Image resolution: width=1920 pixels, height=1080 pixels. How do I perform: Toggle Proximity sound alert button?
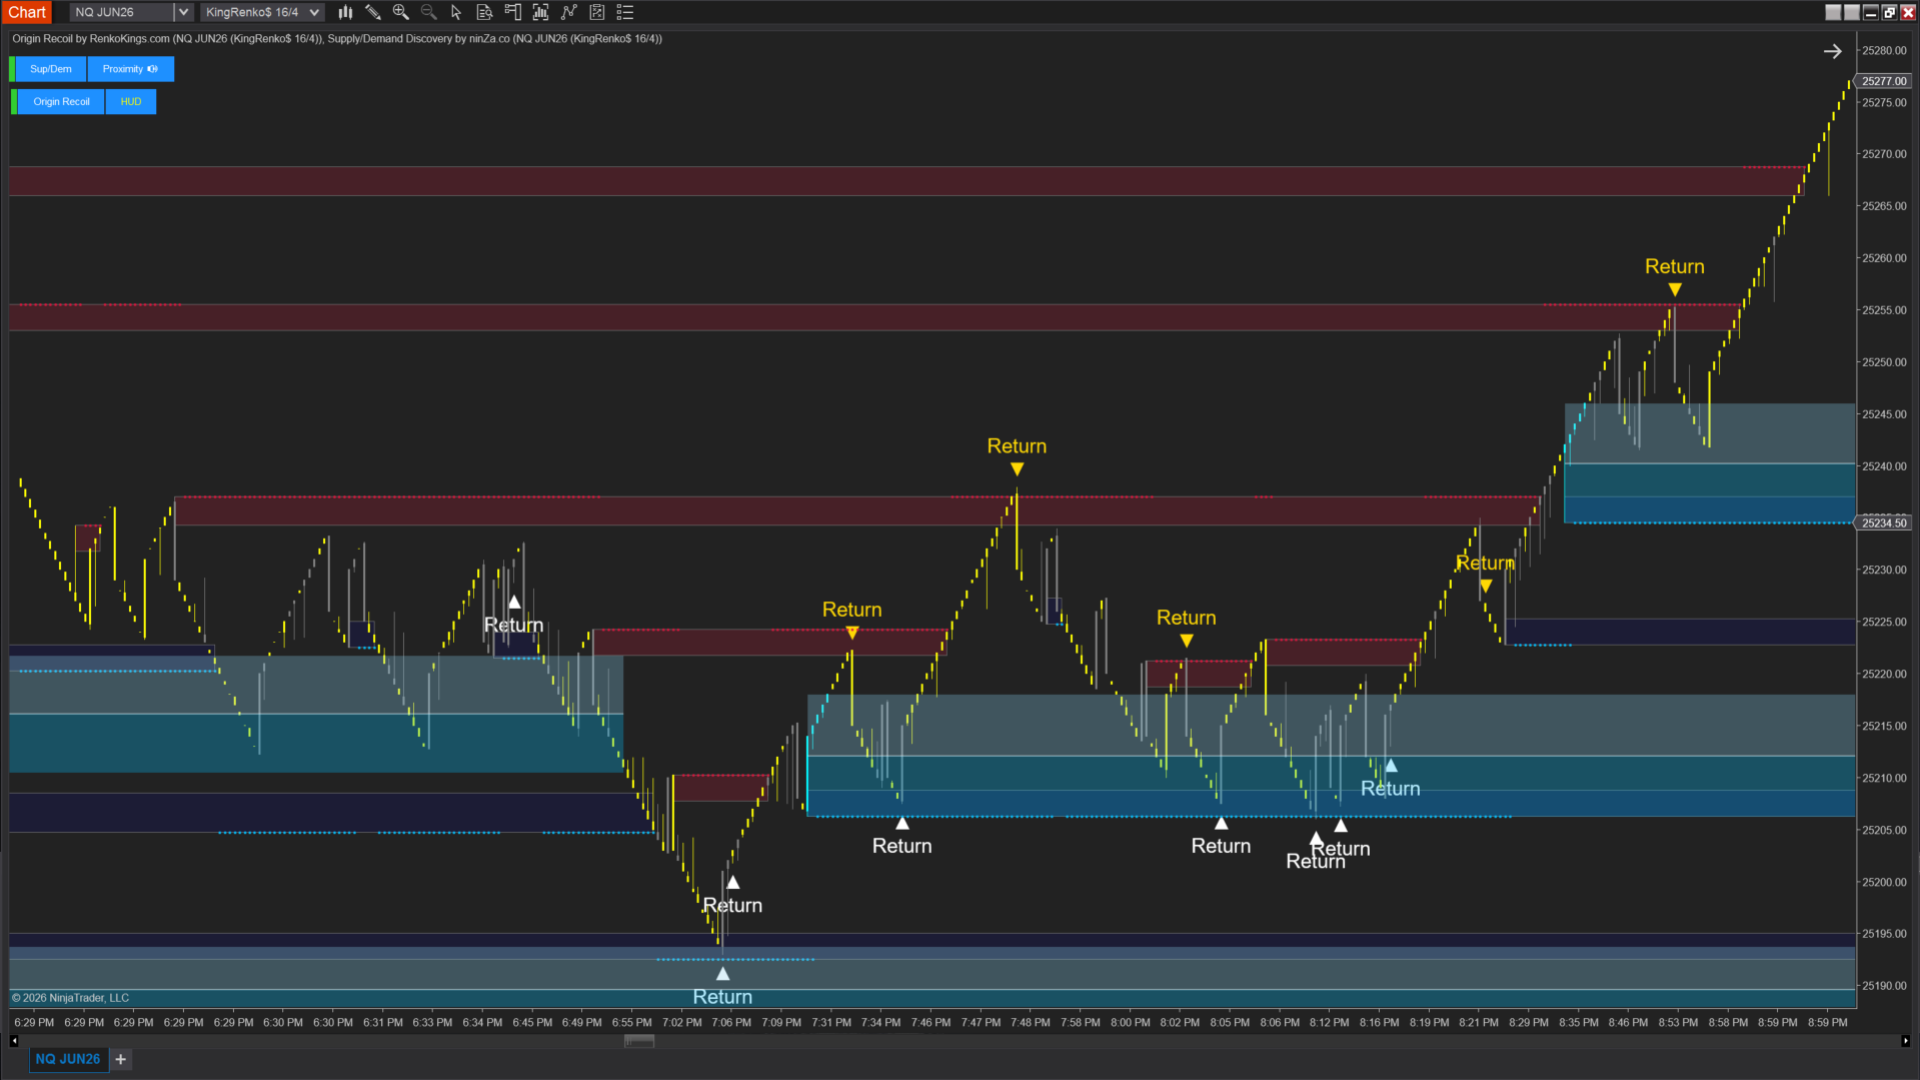coord(130,69)
